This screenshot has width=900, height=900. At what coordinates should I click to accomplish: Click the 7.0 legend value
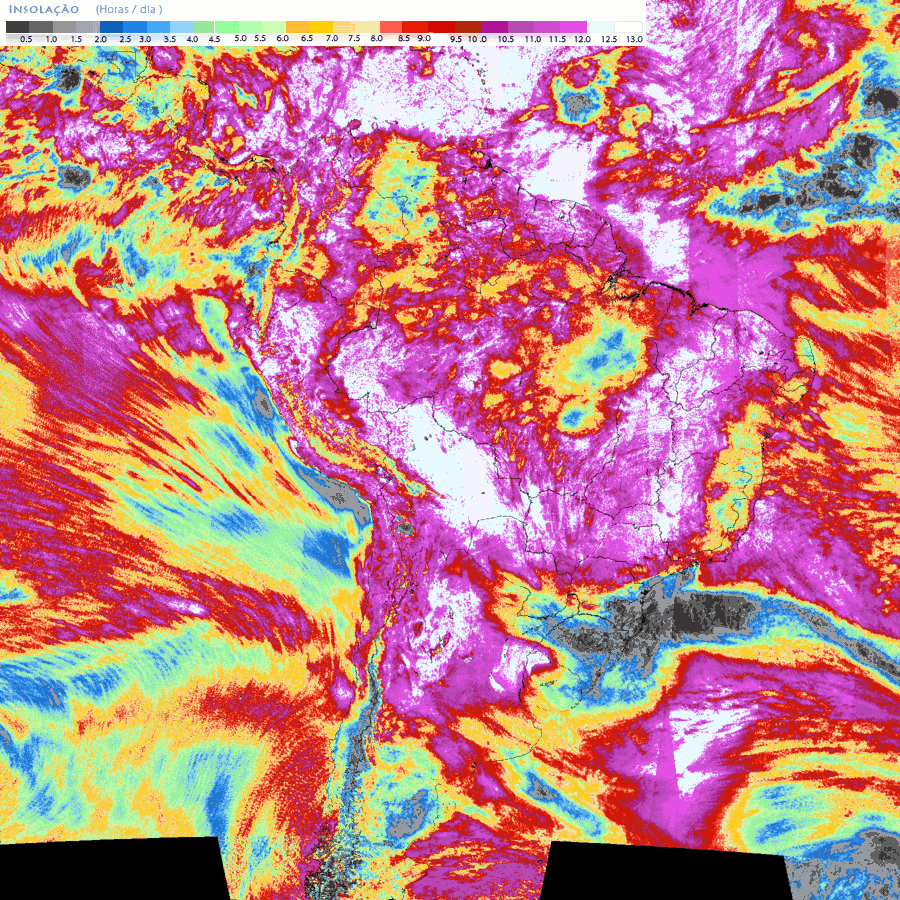pyautogui.click(x=332, y=38)
